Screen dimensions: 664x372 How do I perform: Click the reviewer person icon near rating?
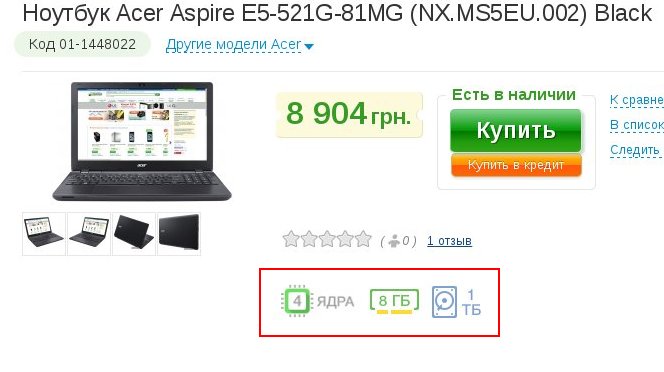pyautogui.click(x=394, y=241)
